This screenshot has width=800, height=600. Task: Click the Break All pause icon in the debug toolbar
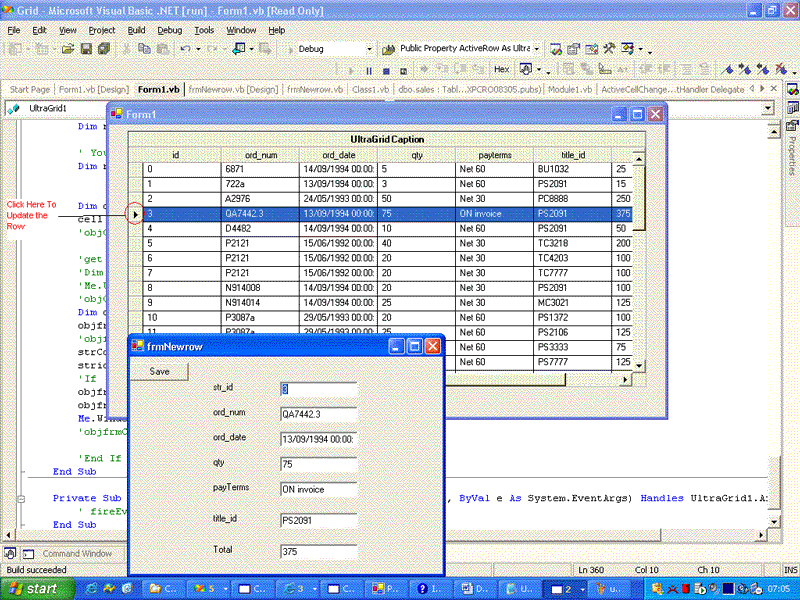coord(369,70)
